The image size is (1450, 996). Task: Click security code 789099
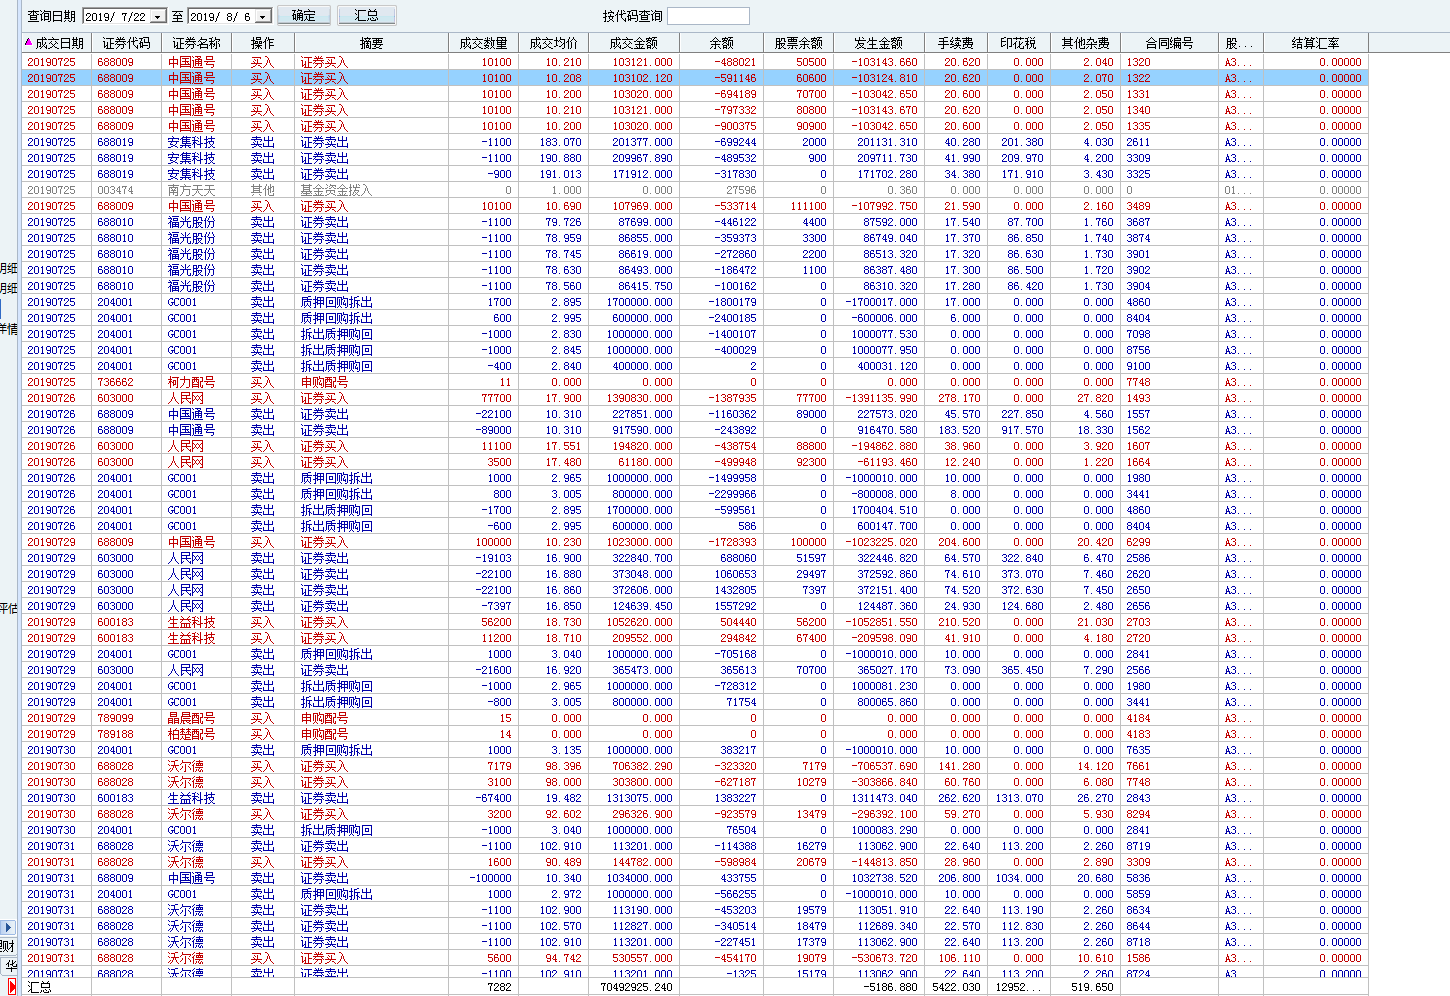pos(115,718)
